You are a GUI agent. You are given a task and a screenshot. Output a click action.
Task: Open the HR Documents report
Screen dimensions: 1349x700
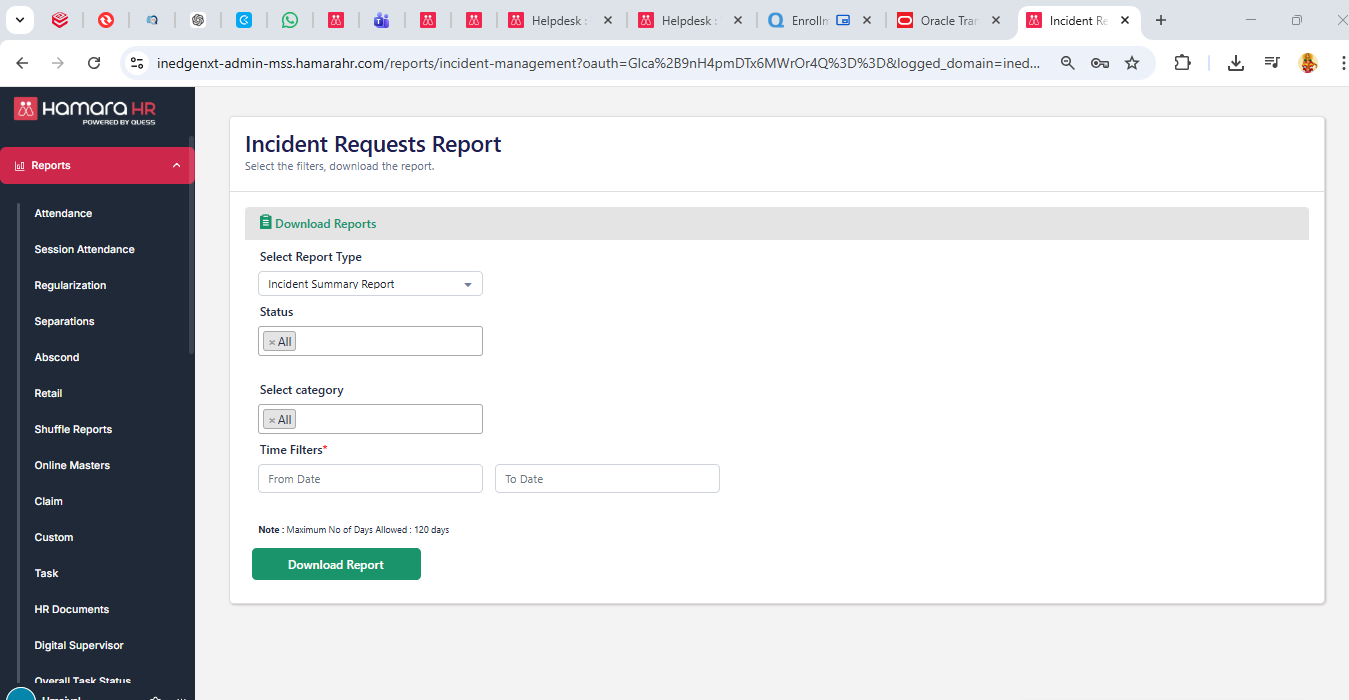(x=72, y=609)
